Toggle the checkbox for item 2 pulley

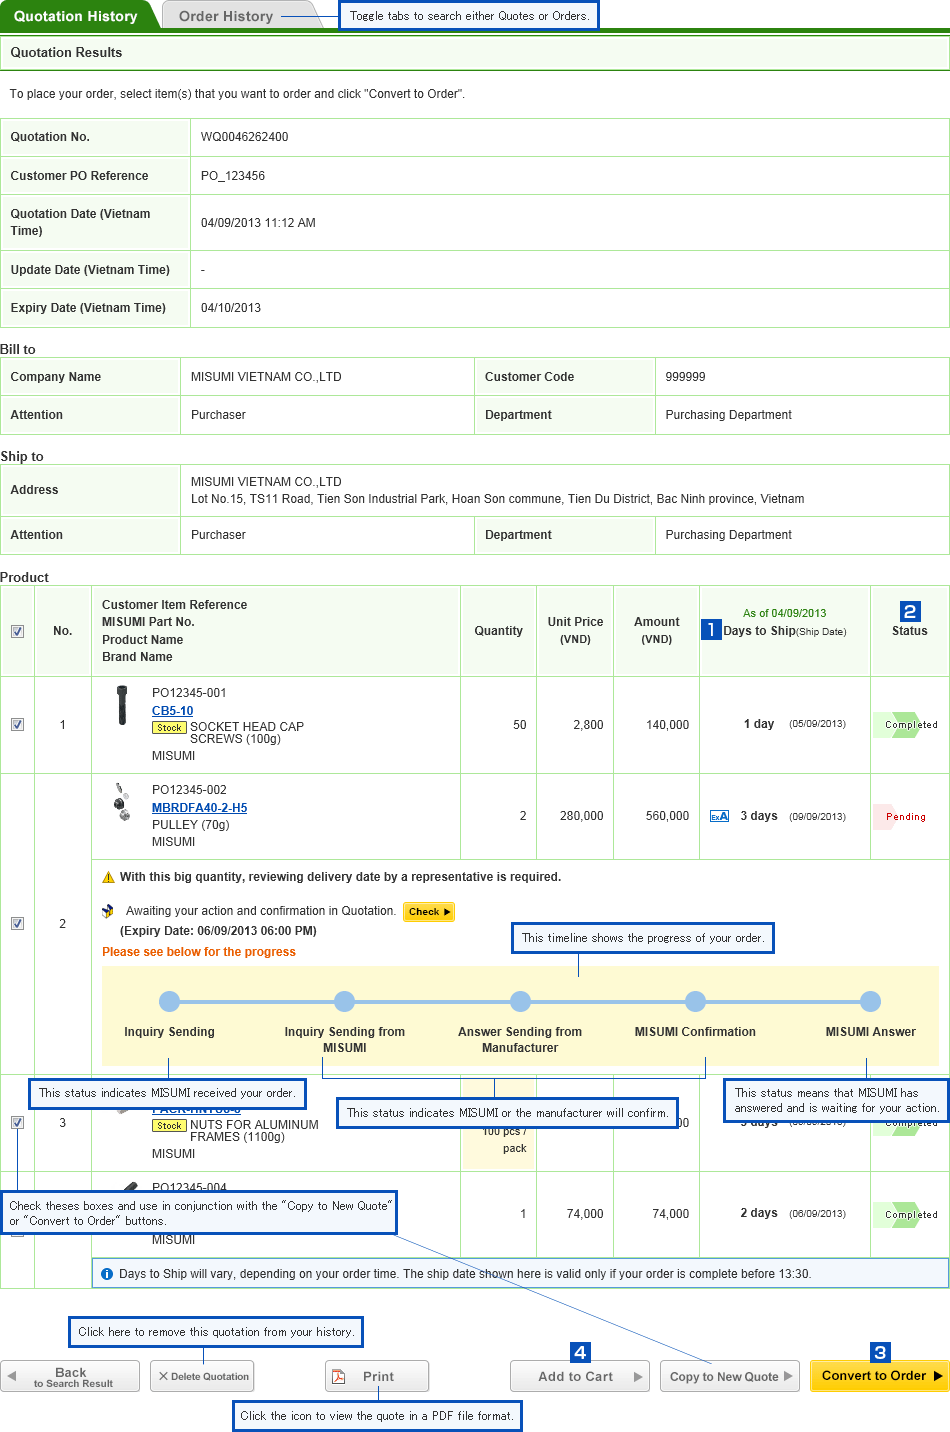pos(17,923)
